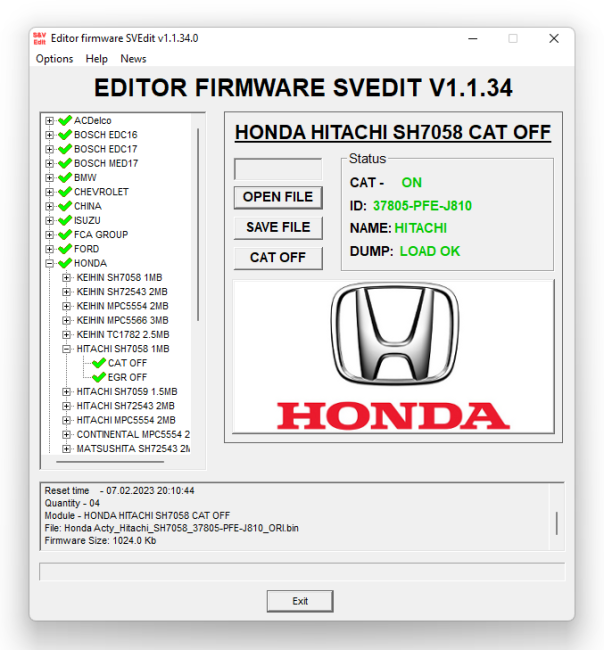
Task: Select KEIHIN MPC5554 2MB in the tree
Action: (122, 306)
